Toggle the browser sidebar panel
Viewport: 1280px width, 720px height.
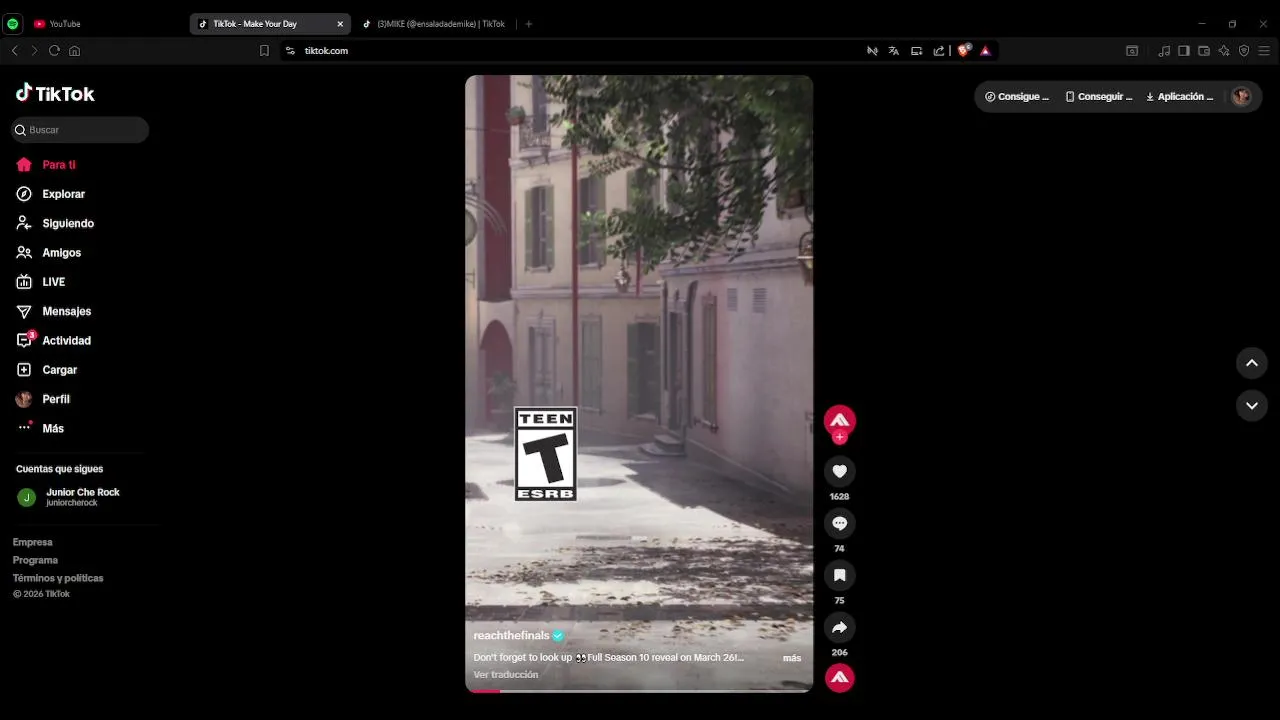1184,51
